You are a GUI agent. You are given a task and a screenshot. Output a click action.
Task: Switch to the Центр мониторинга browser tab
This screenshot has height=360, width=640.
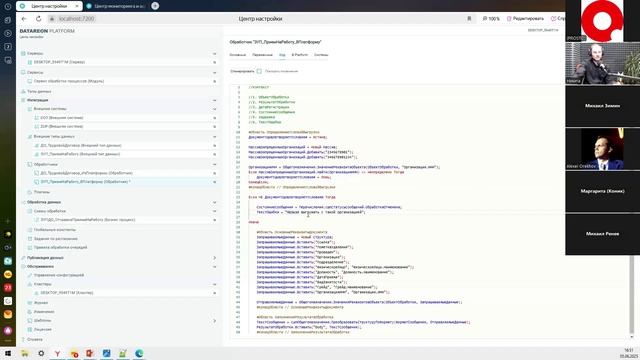coord(117,6)
